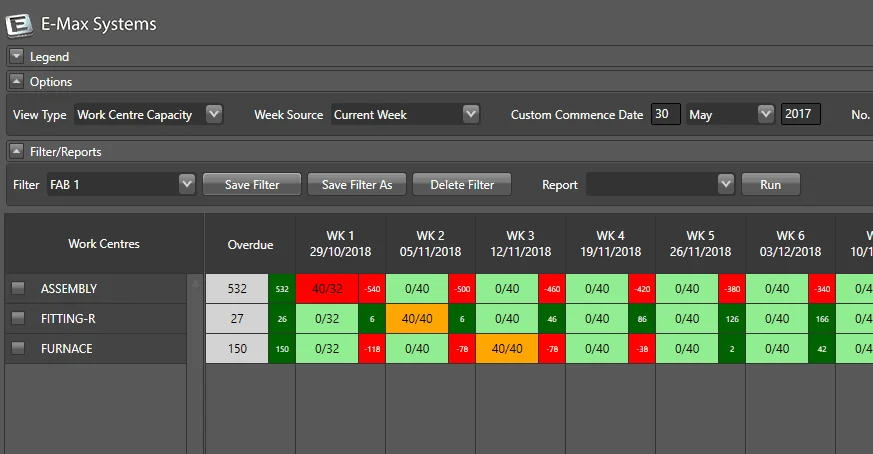The height and width of the screenshot is (454, 873).
Task: Click the -420 ASSEMBLY WK 4 balance cell
Action: (x=642, y=289)
